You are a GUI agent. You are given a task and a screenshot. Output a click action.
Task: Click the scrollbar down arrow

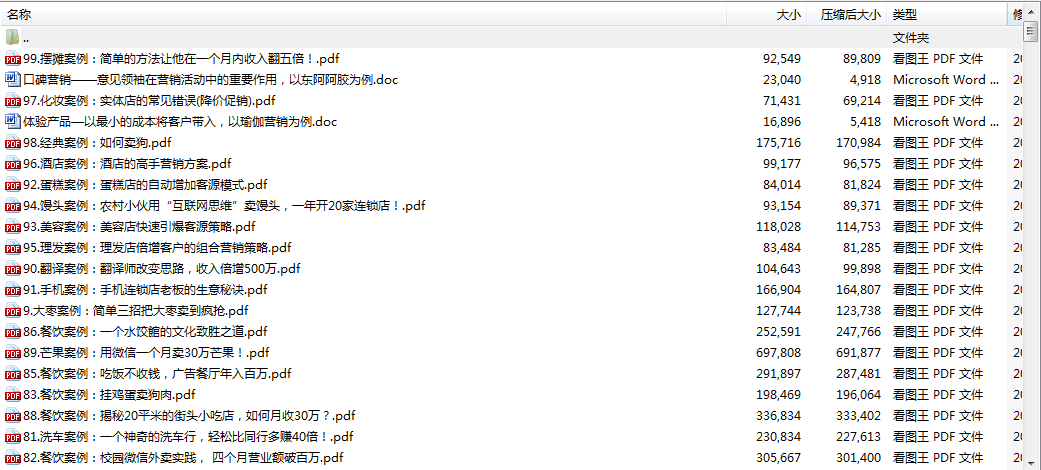point(1030,458)
